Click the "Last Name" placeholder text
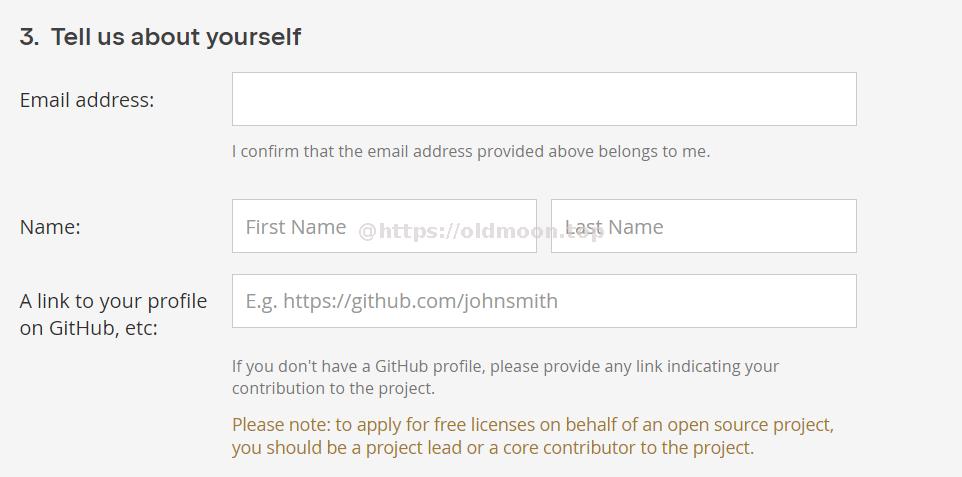This screenshot has height=477, width=962. [x=614, y=227]
